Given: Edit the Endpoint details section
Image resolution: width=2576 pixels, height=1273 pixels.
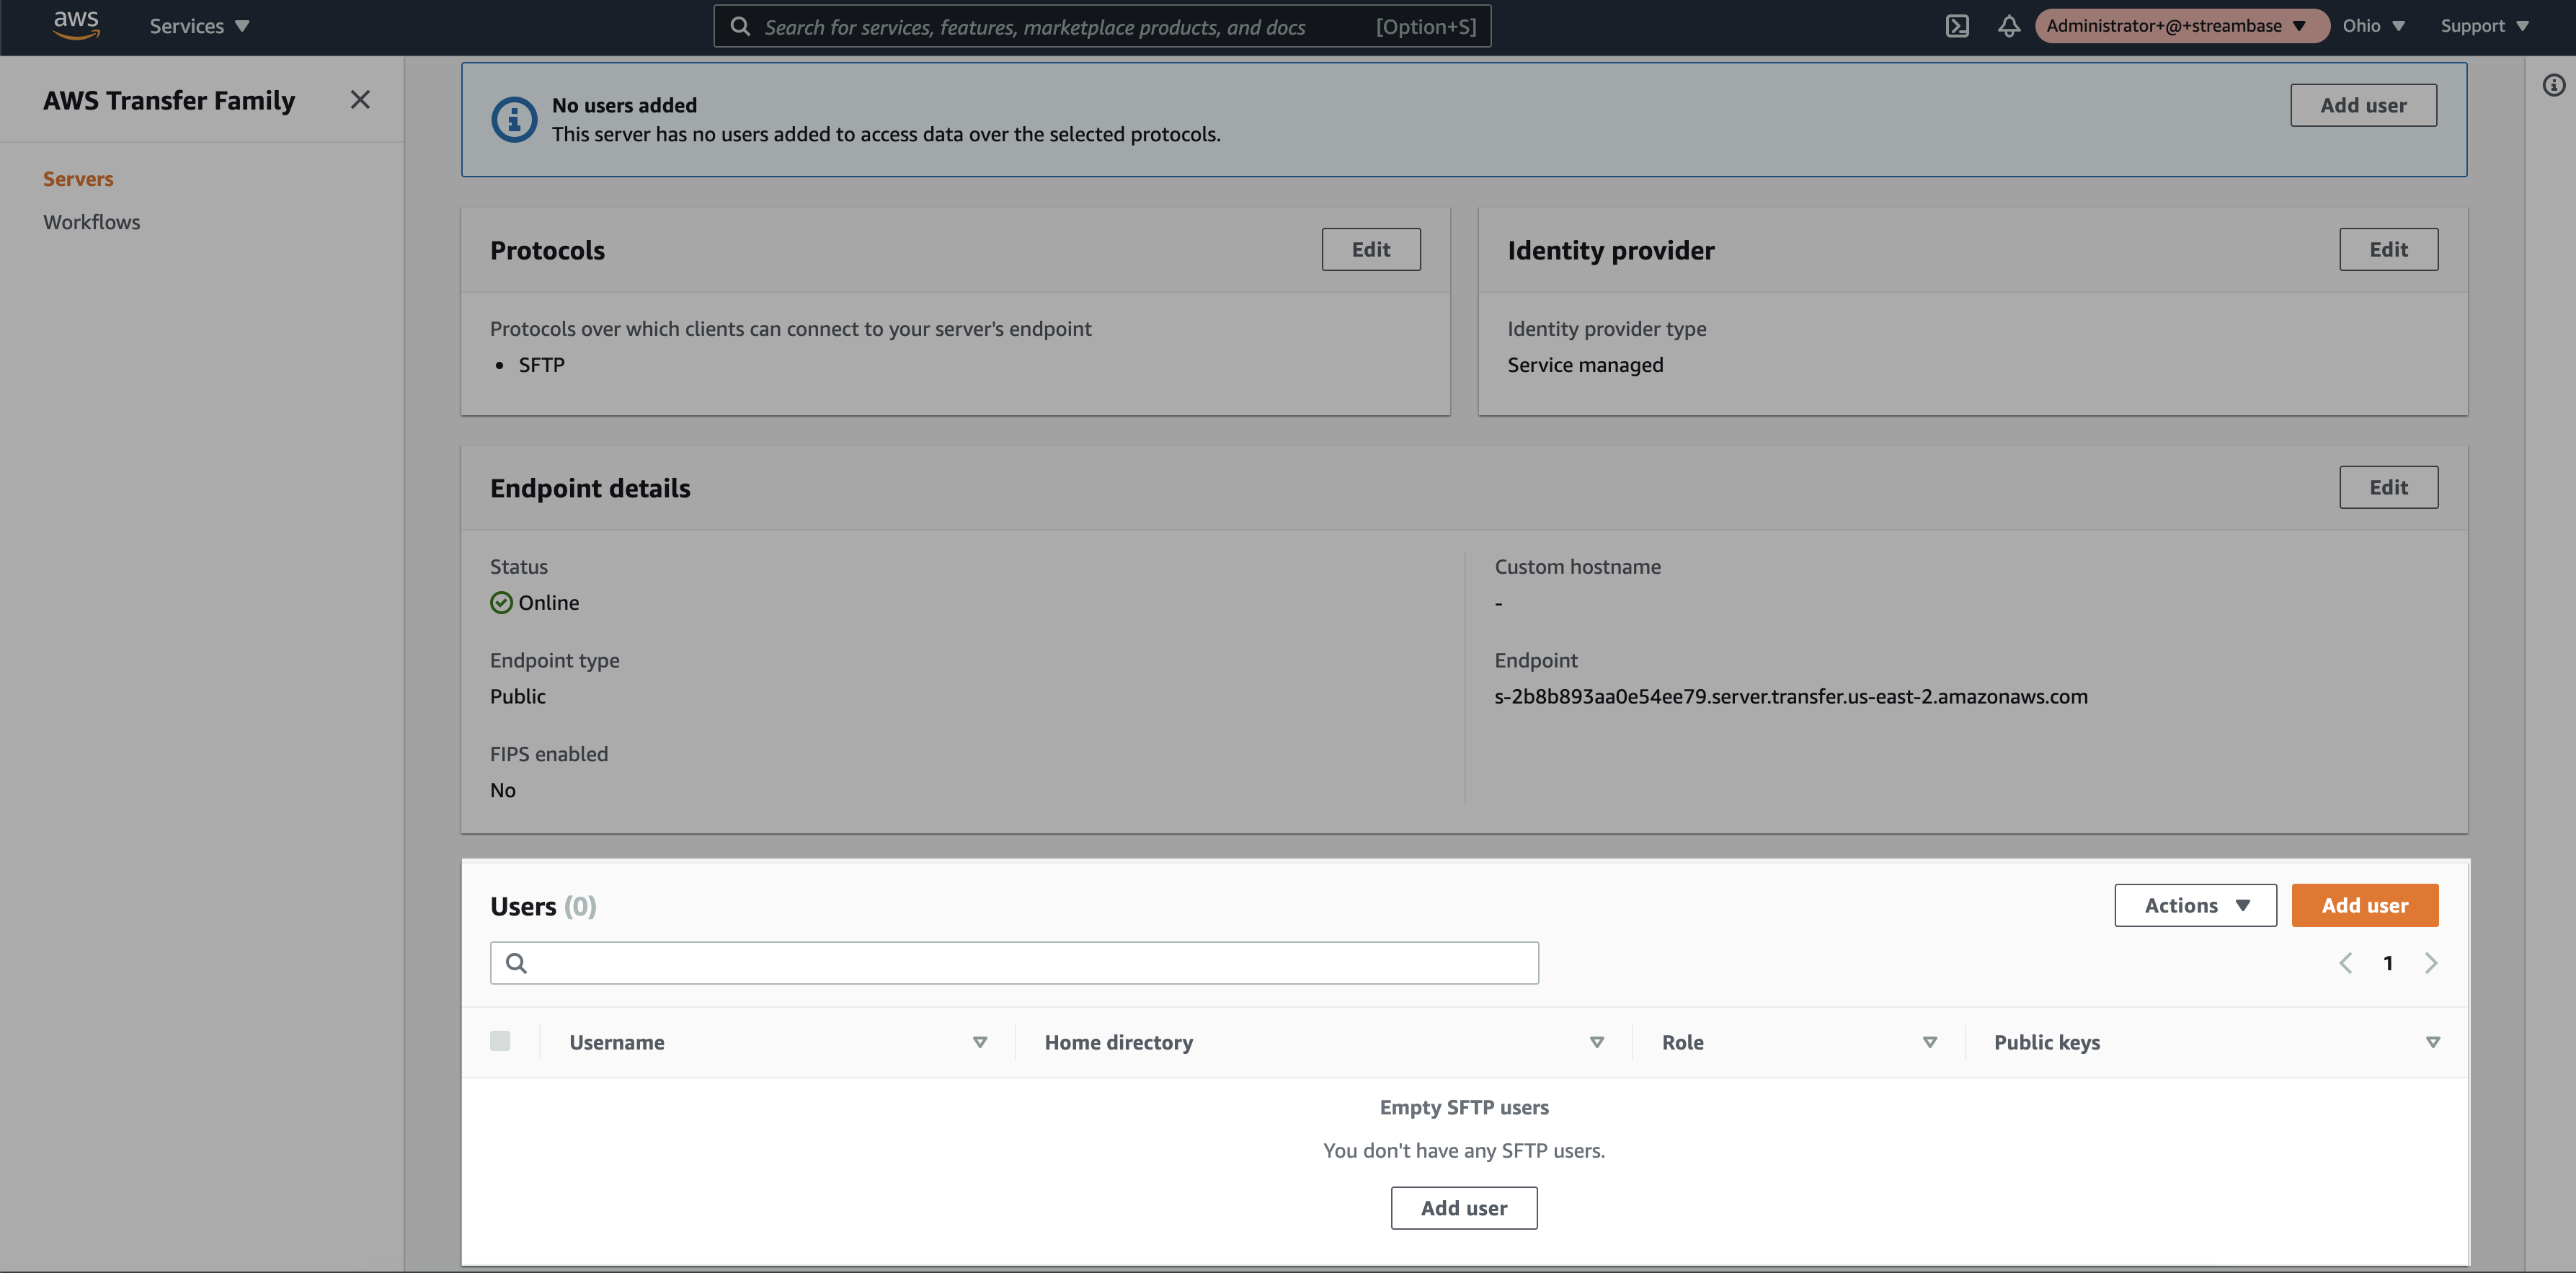Looking at the screenshot, I should coord(2388,487).
